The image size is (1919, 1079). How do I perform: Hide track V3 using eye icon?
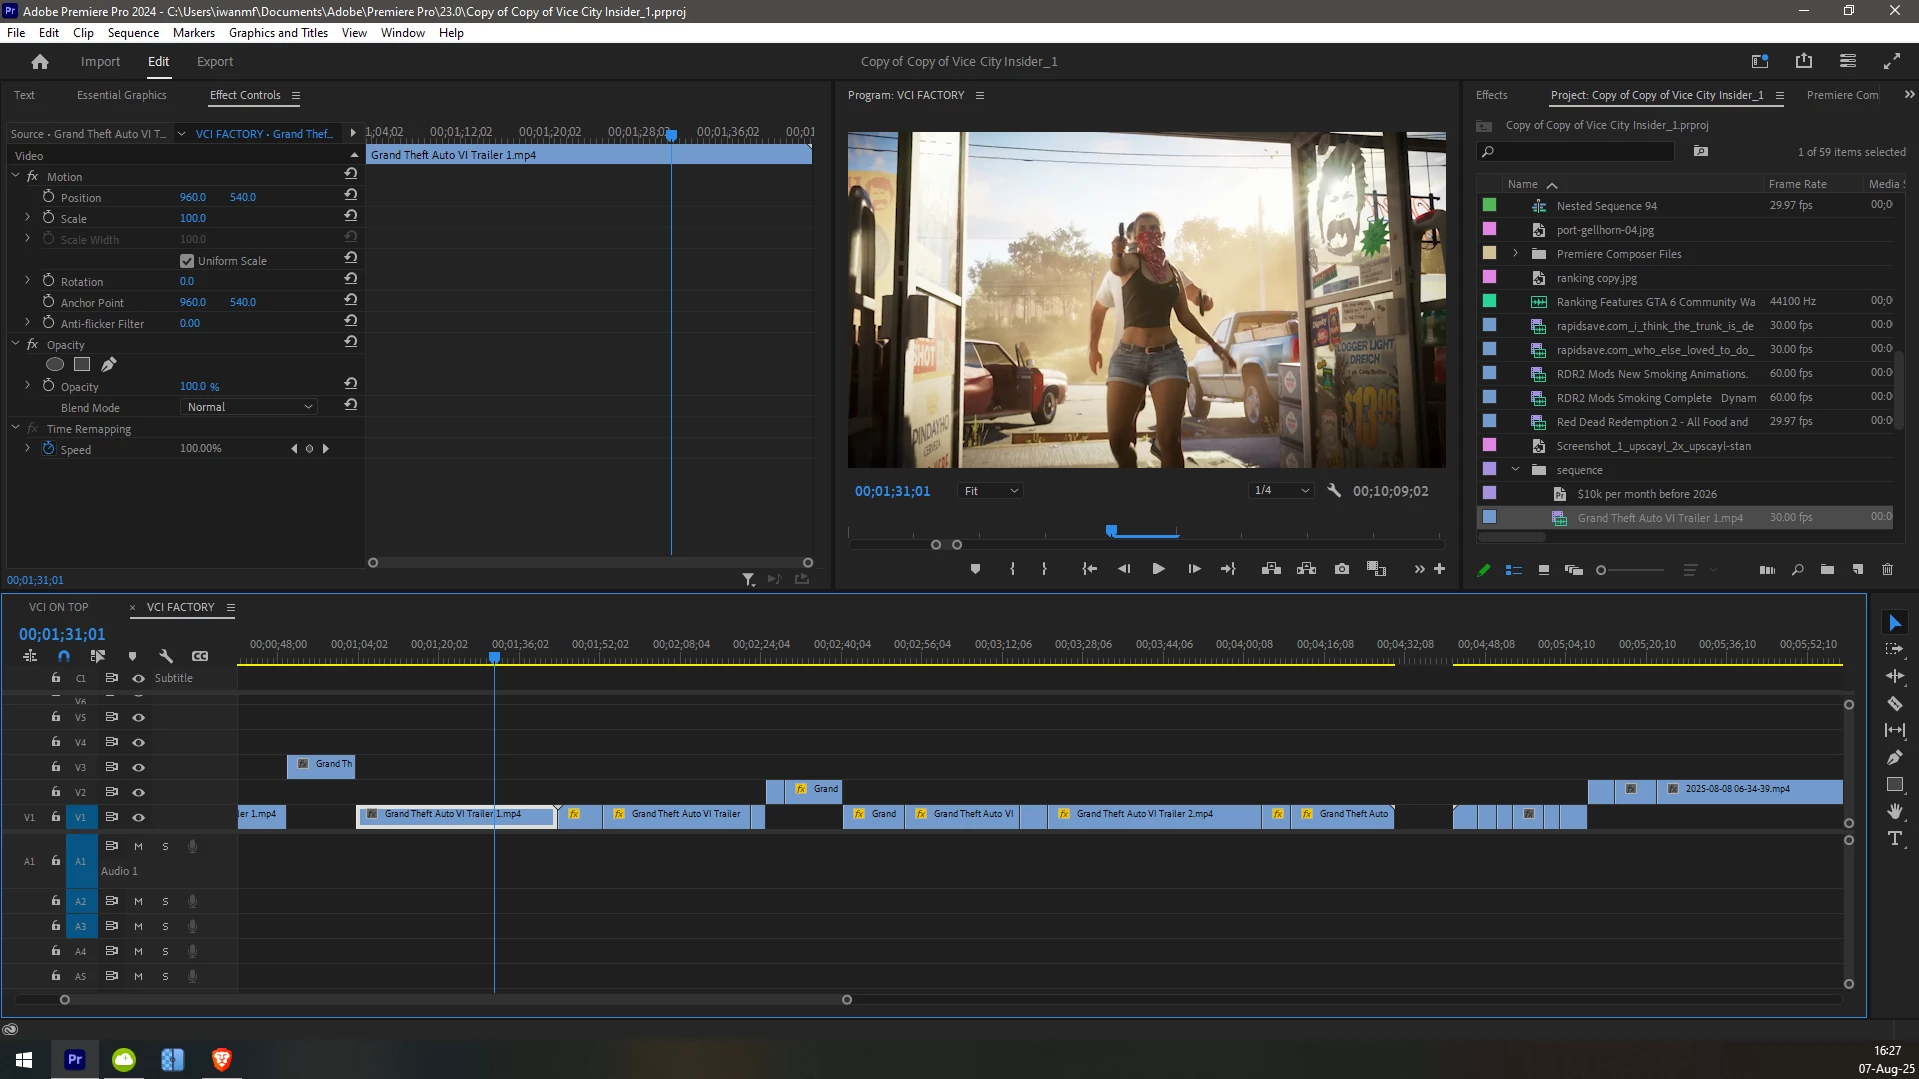[139, 768]
